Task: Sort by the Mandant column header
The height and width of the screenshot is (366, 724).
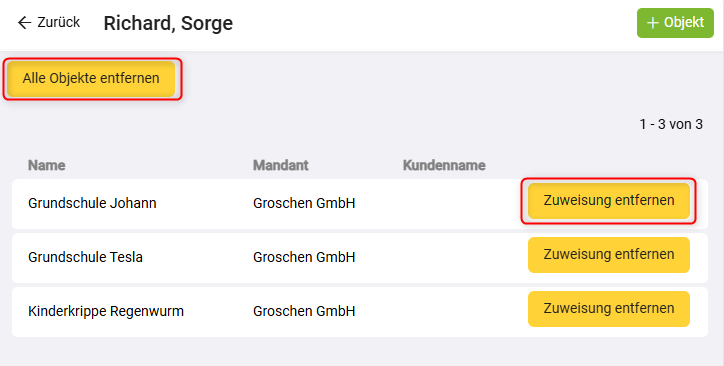Action: click(281, 165)
